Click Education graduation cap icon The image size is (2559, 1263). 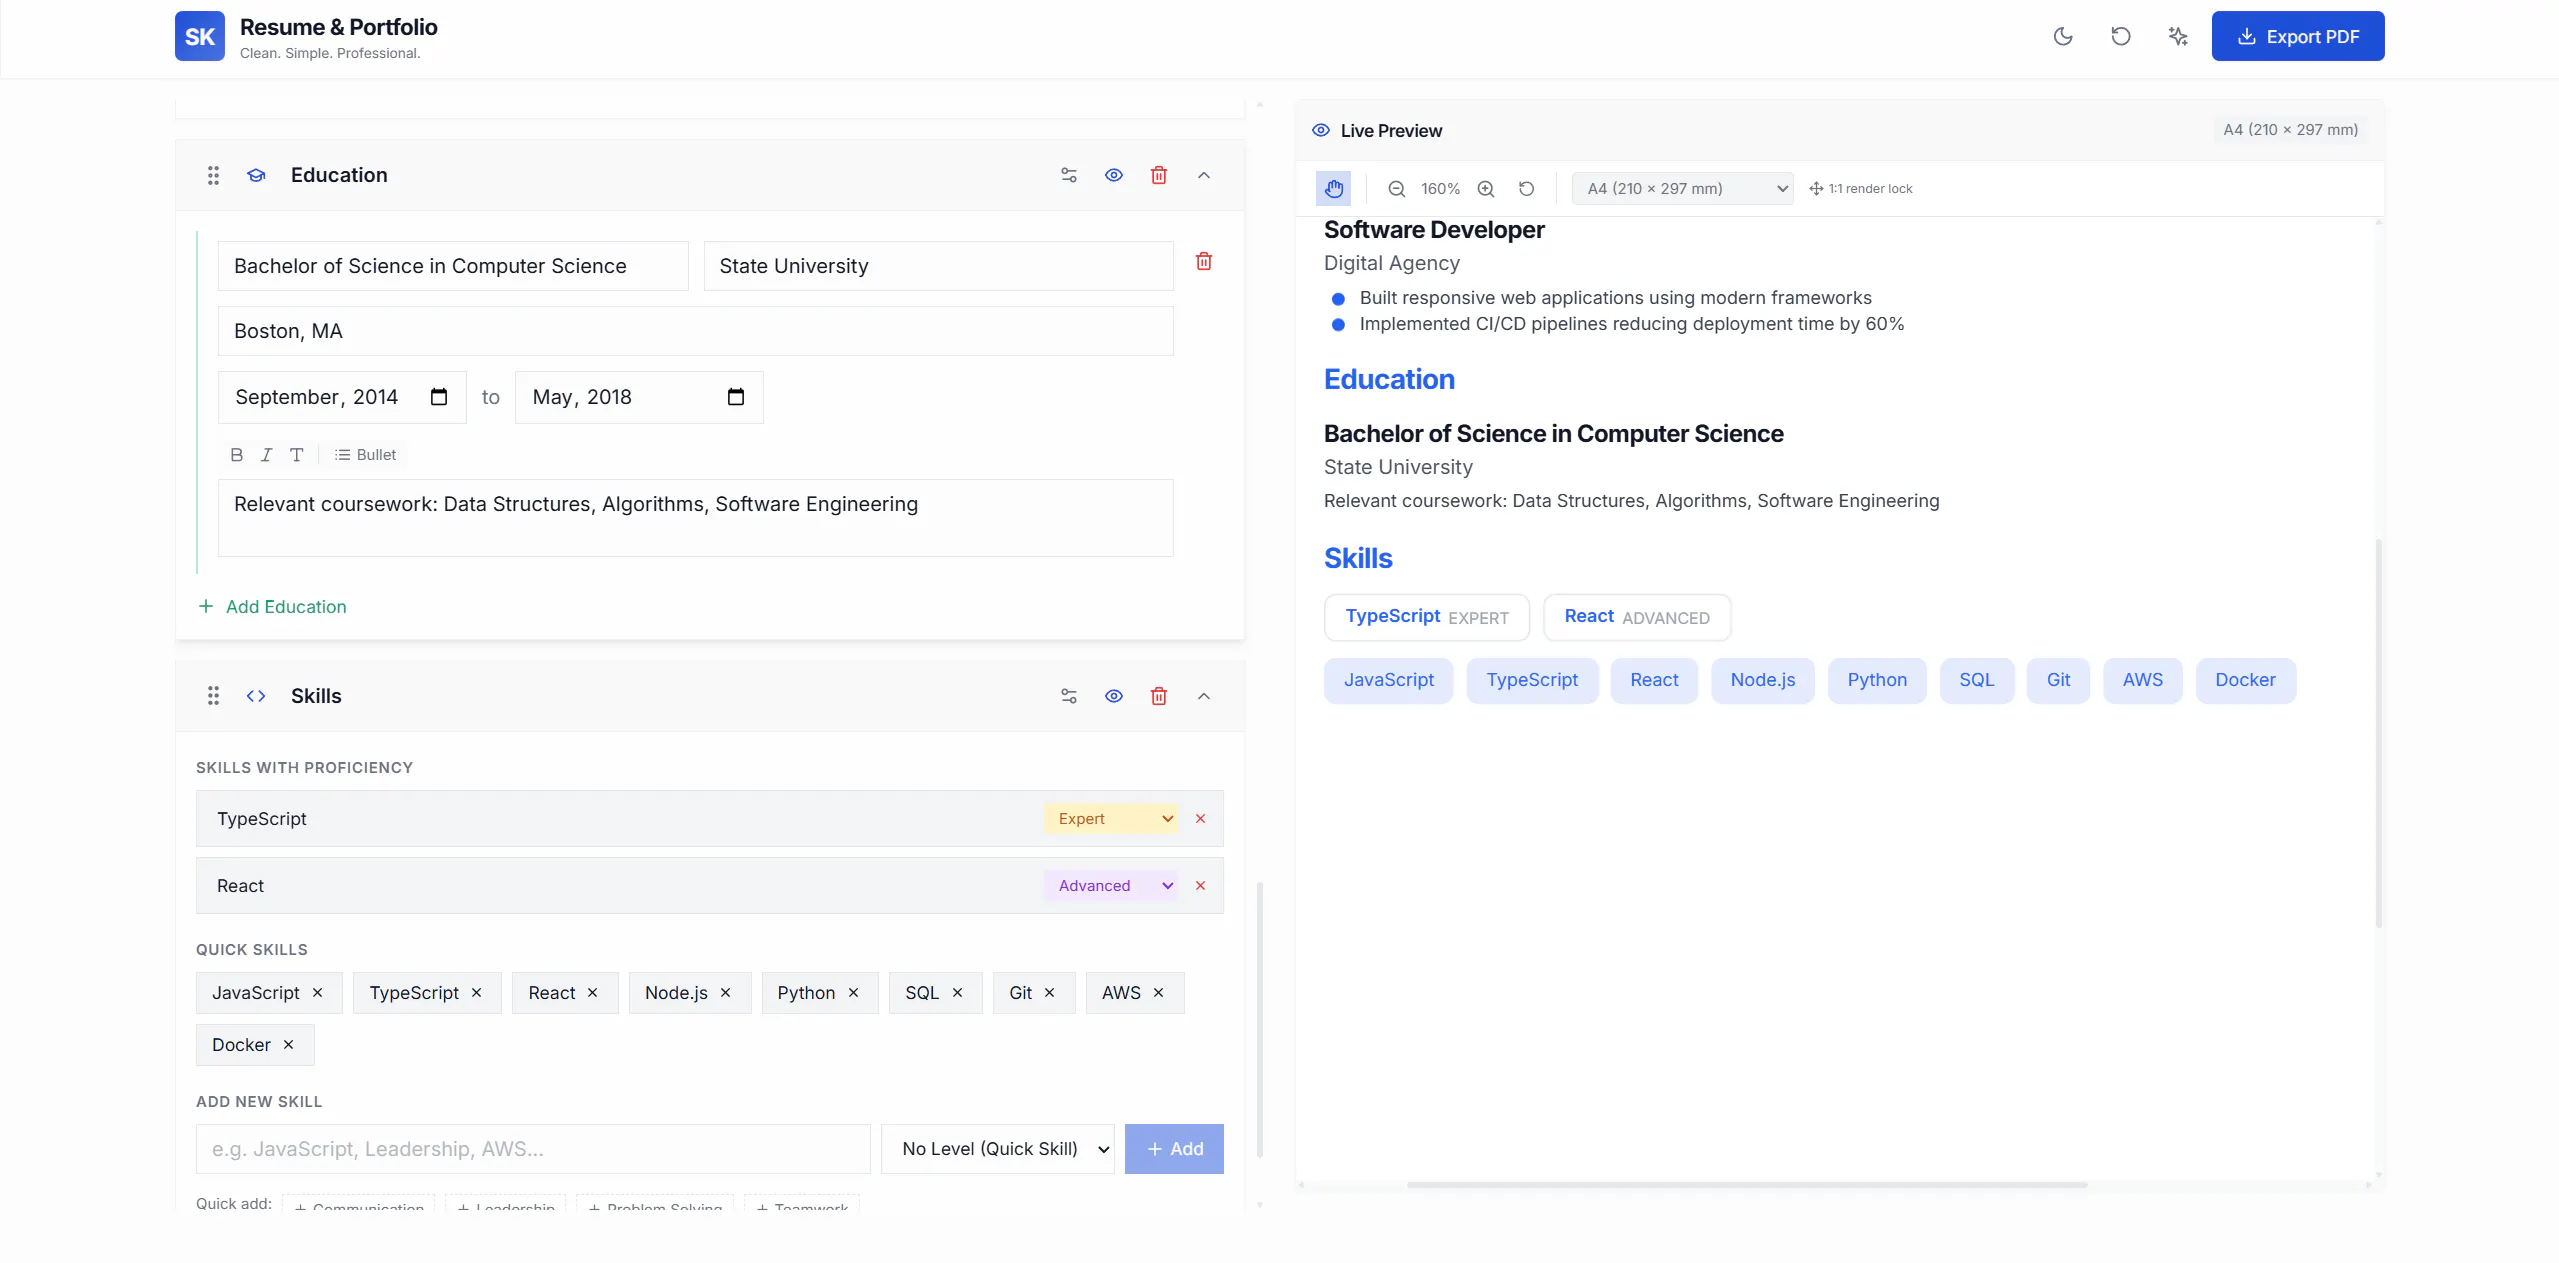point(256,175)
